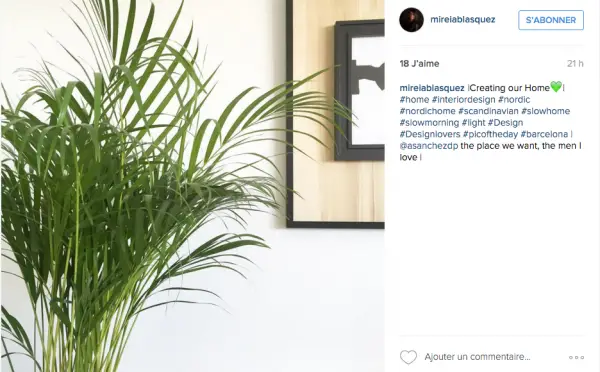
Task: Open the #slowhome hashtag
Action: pyautogui.click(x=546, y=111)
